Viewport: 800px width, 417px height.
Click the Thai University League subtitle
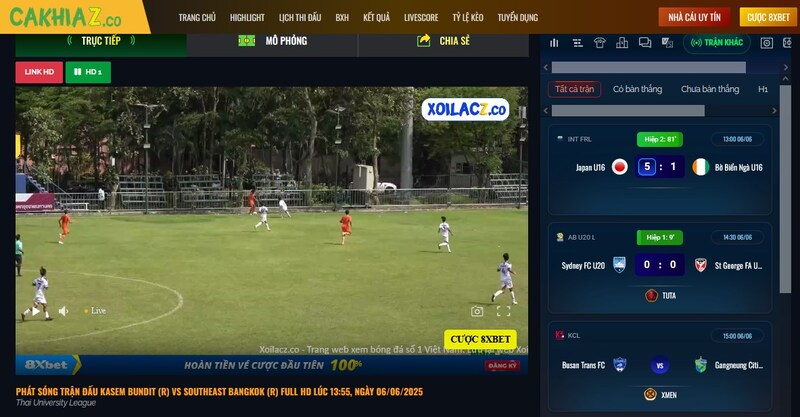click(x=56, y=403)
